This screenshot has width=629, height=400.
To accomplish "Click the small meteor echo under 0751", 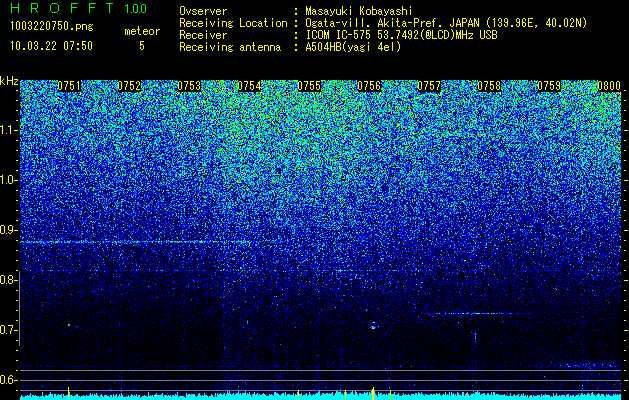I will pyautogui.click(x=69, y=325).
